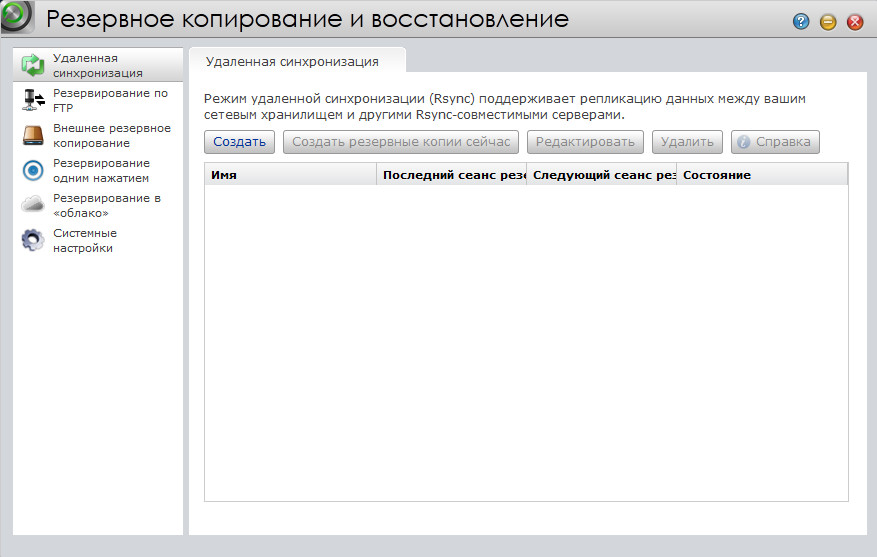
Task: Click the Remote Sync sidebar icon
Action: [34, 66]
